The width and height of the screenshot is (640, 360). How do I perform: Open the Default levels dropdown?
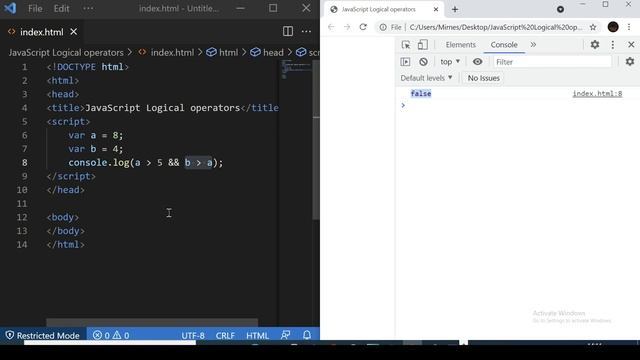426,78
